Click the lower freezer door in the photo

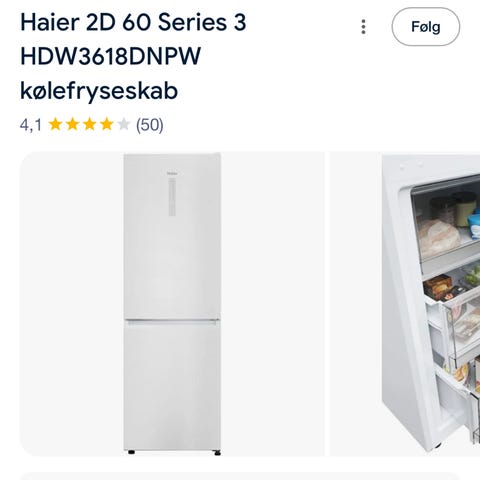point(172,386)
